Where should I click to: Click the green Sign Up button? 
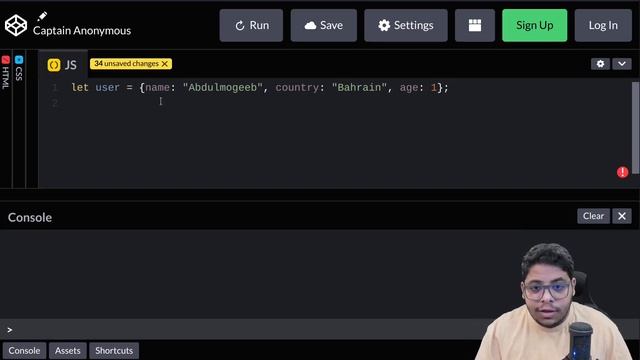(x=535, y=25)
